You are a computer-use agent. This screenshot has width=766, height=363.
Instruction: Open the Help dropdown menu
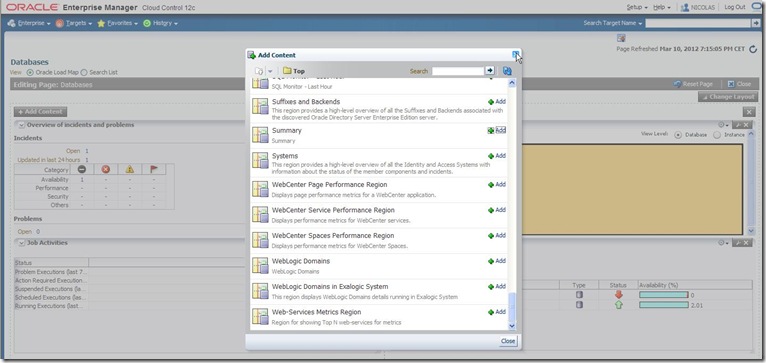tap(662, 7)
